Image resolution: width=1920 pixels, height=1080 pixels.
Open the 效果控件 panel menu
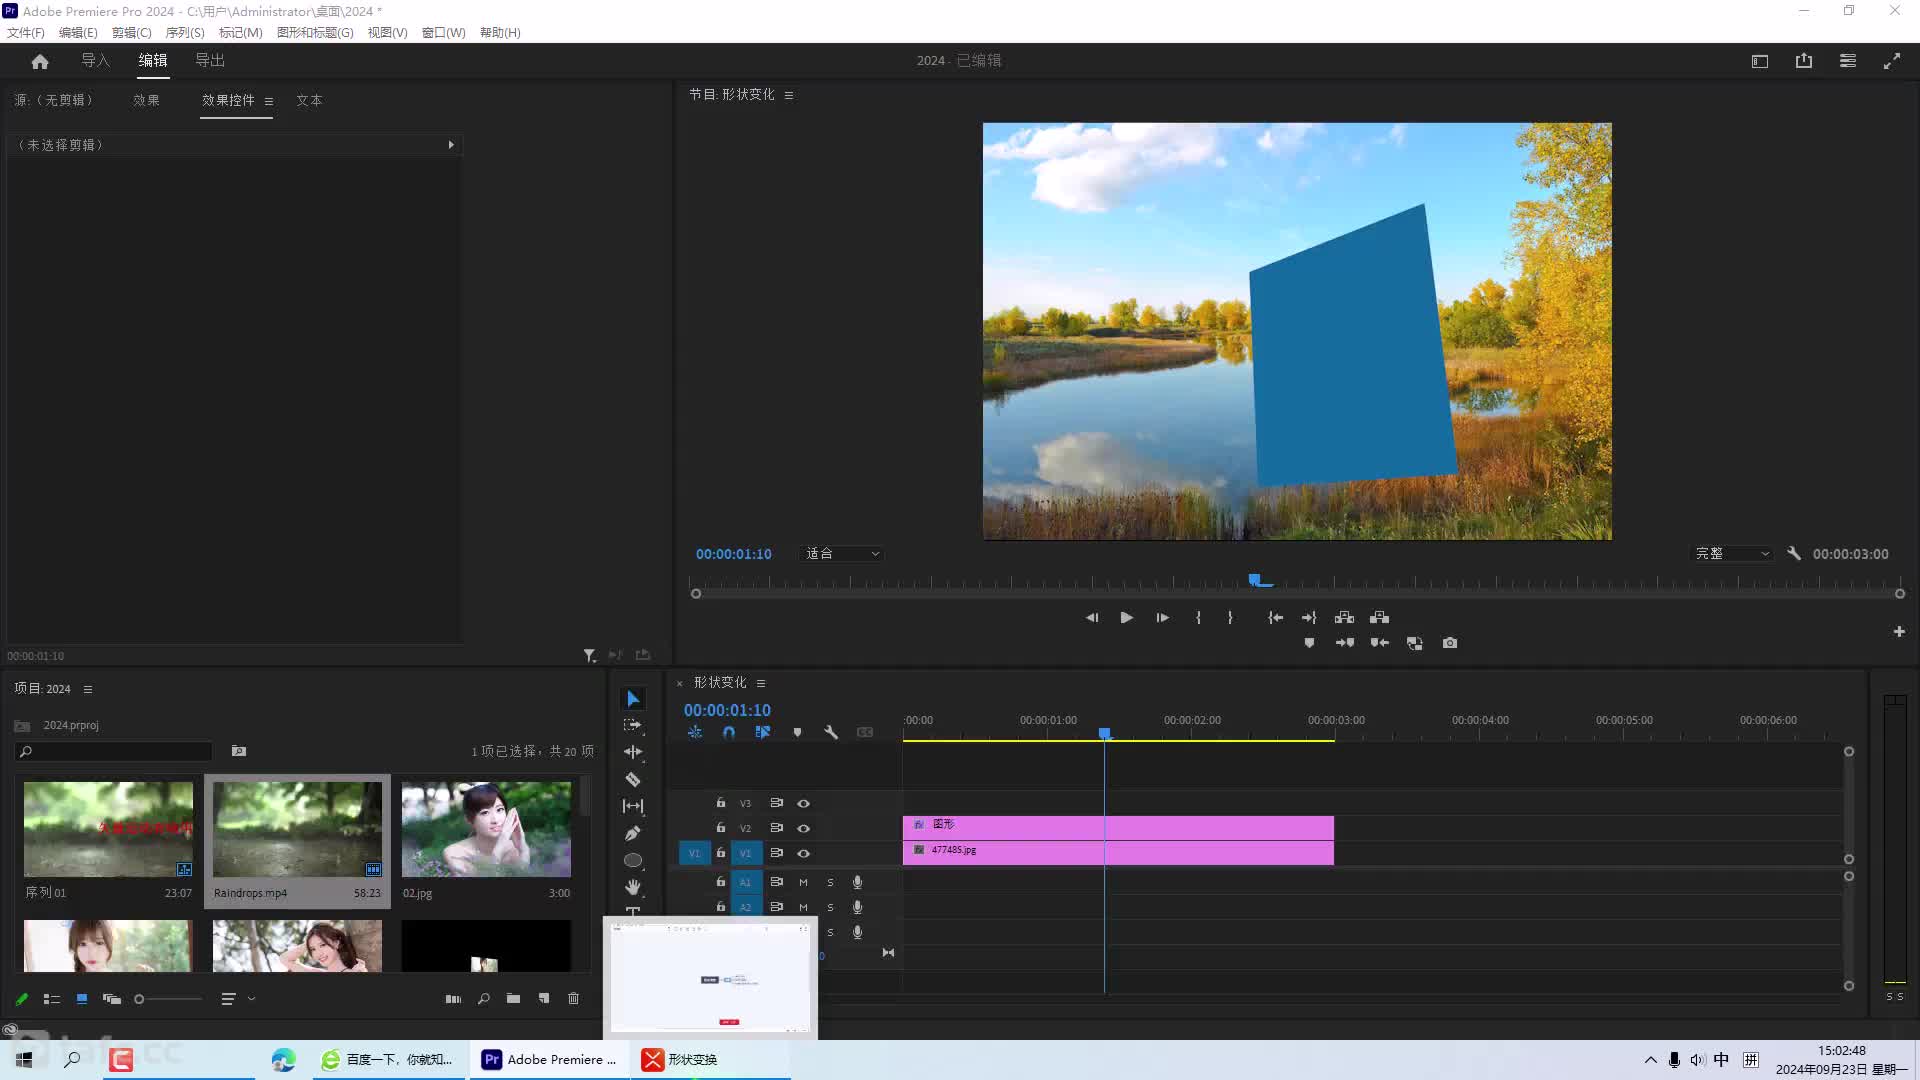pos(268,101)
